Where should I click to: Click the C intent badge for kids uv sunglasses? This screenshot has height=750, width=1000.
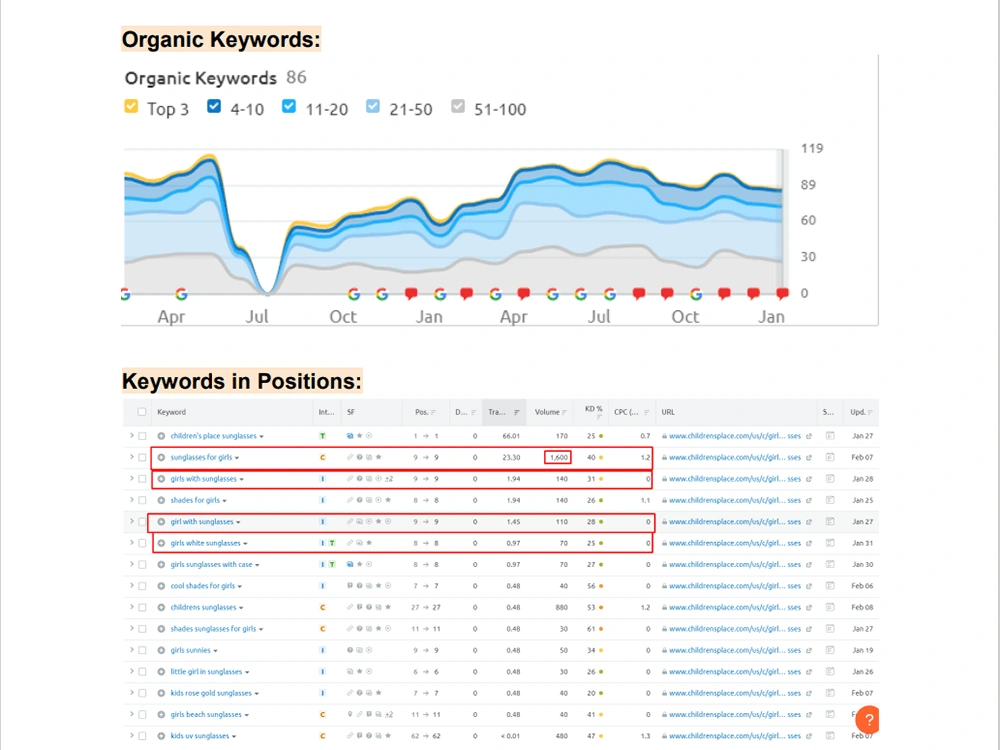click(323, 736)
